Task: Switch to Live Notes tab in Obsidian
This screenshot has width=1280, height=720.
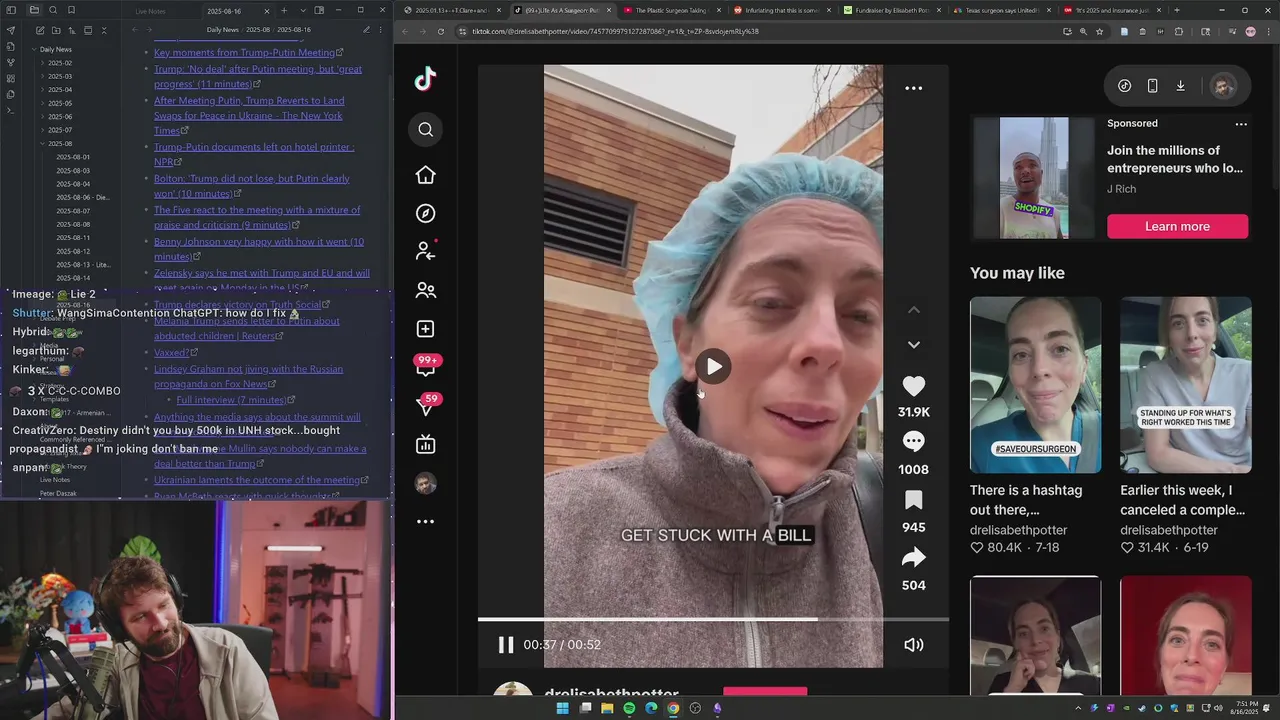Action: pyautogui.click(x=150, y=11)
